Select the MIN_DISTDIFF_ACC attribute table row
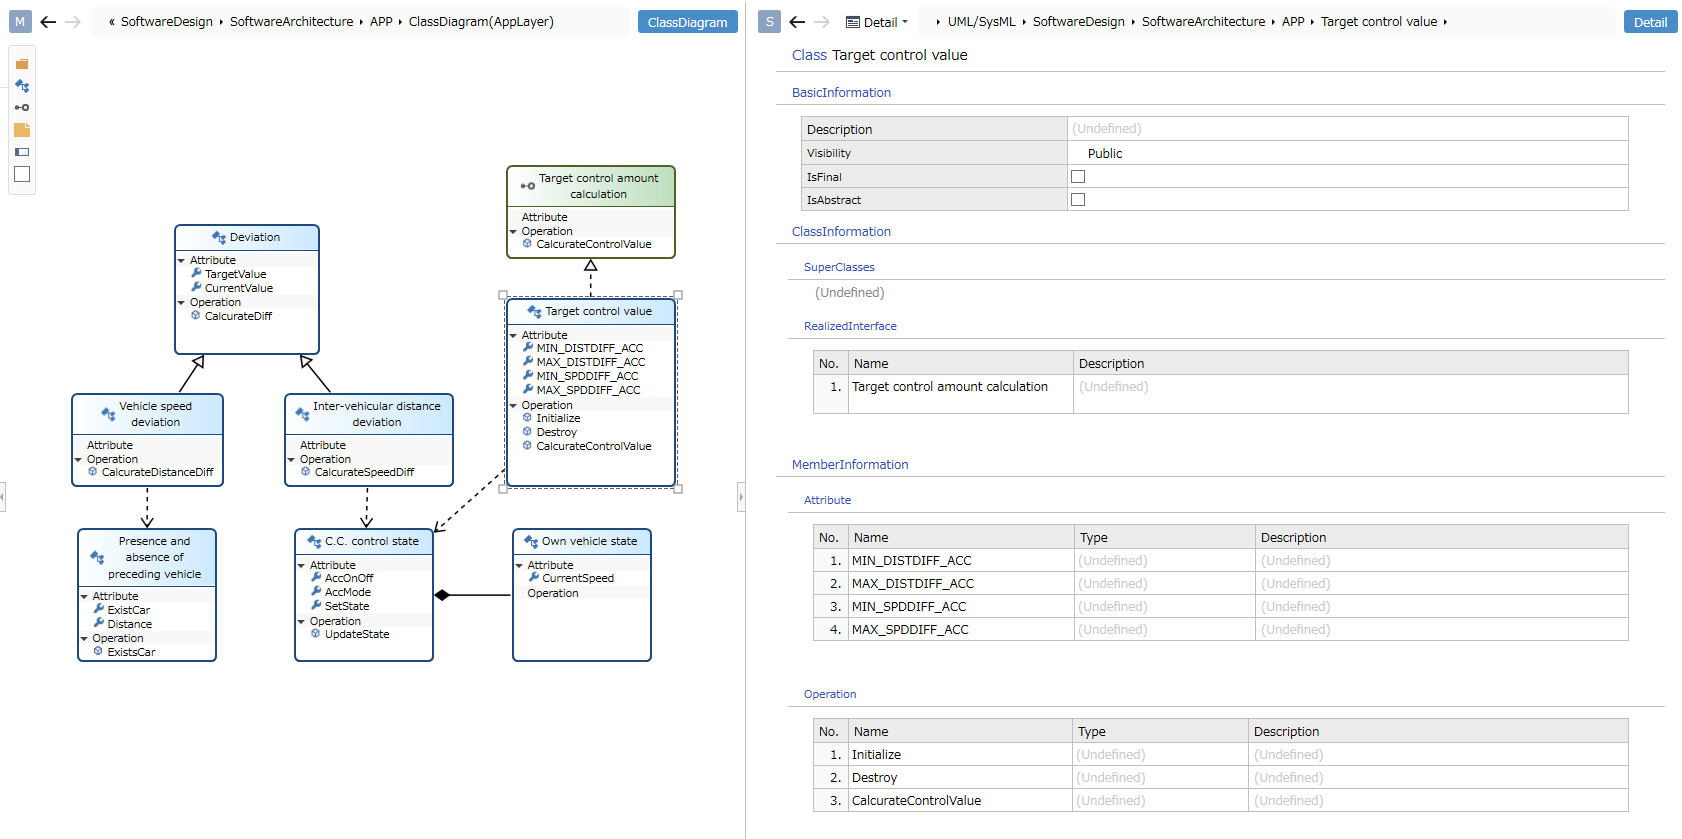The width and height of the screenshot is (1682, 839). pos(1220,561)
